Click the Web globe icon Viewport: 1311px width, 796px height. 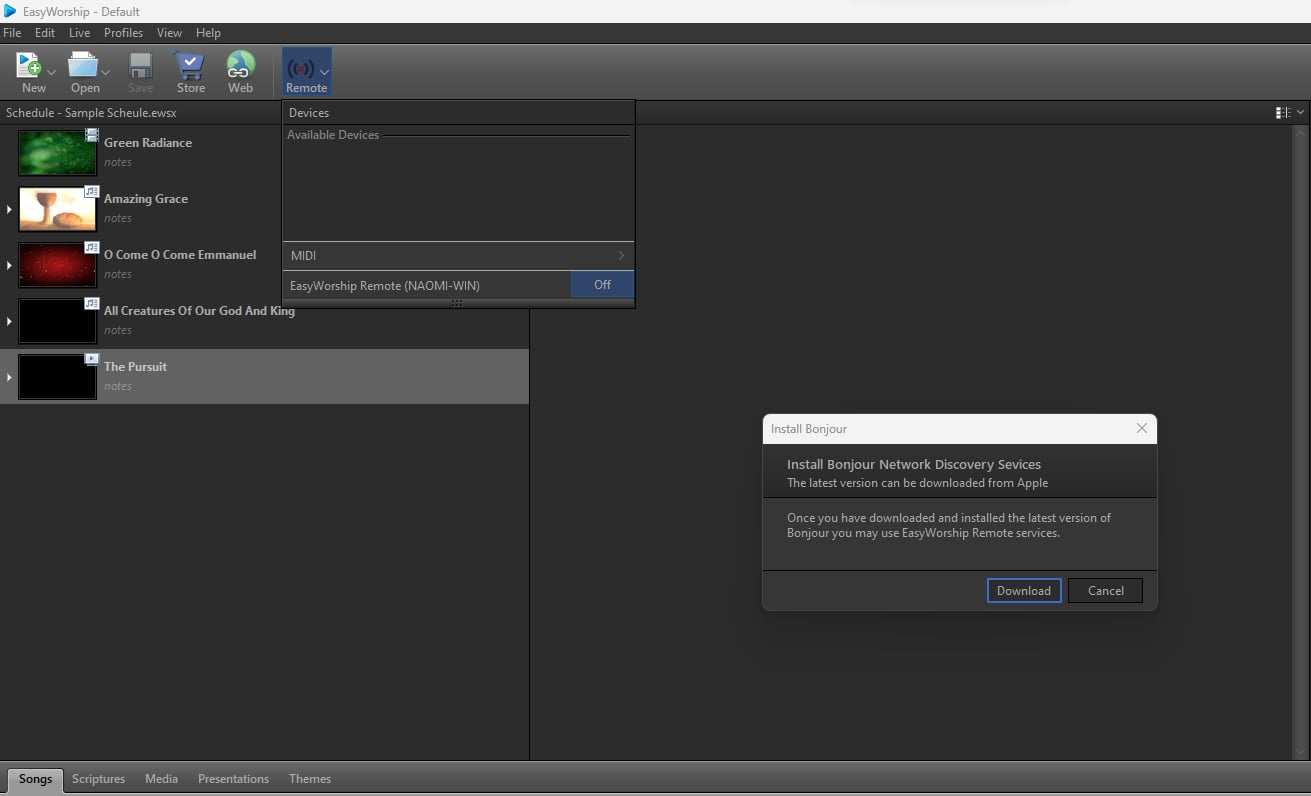point(240,66)
